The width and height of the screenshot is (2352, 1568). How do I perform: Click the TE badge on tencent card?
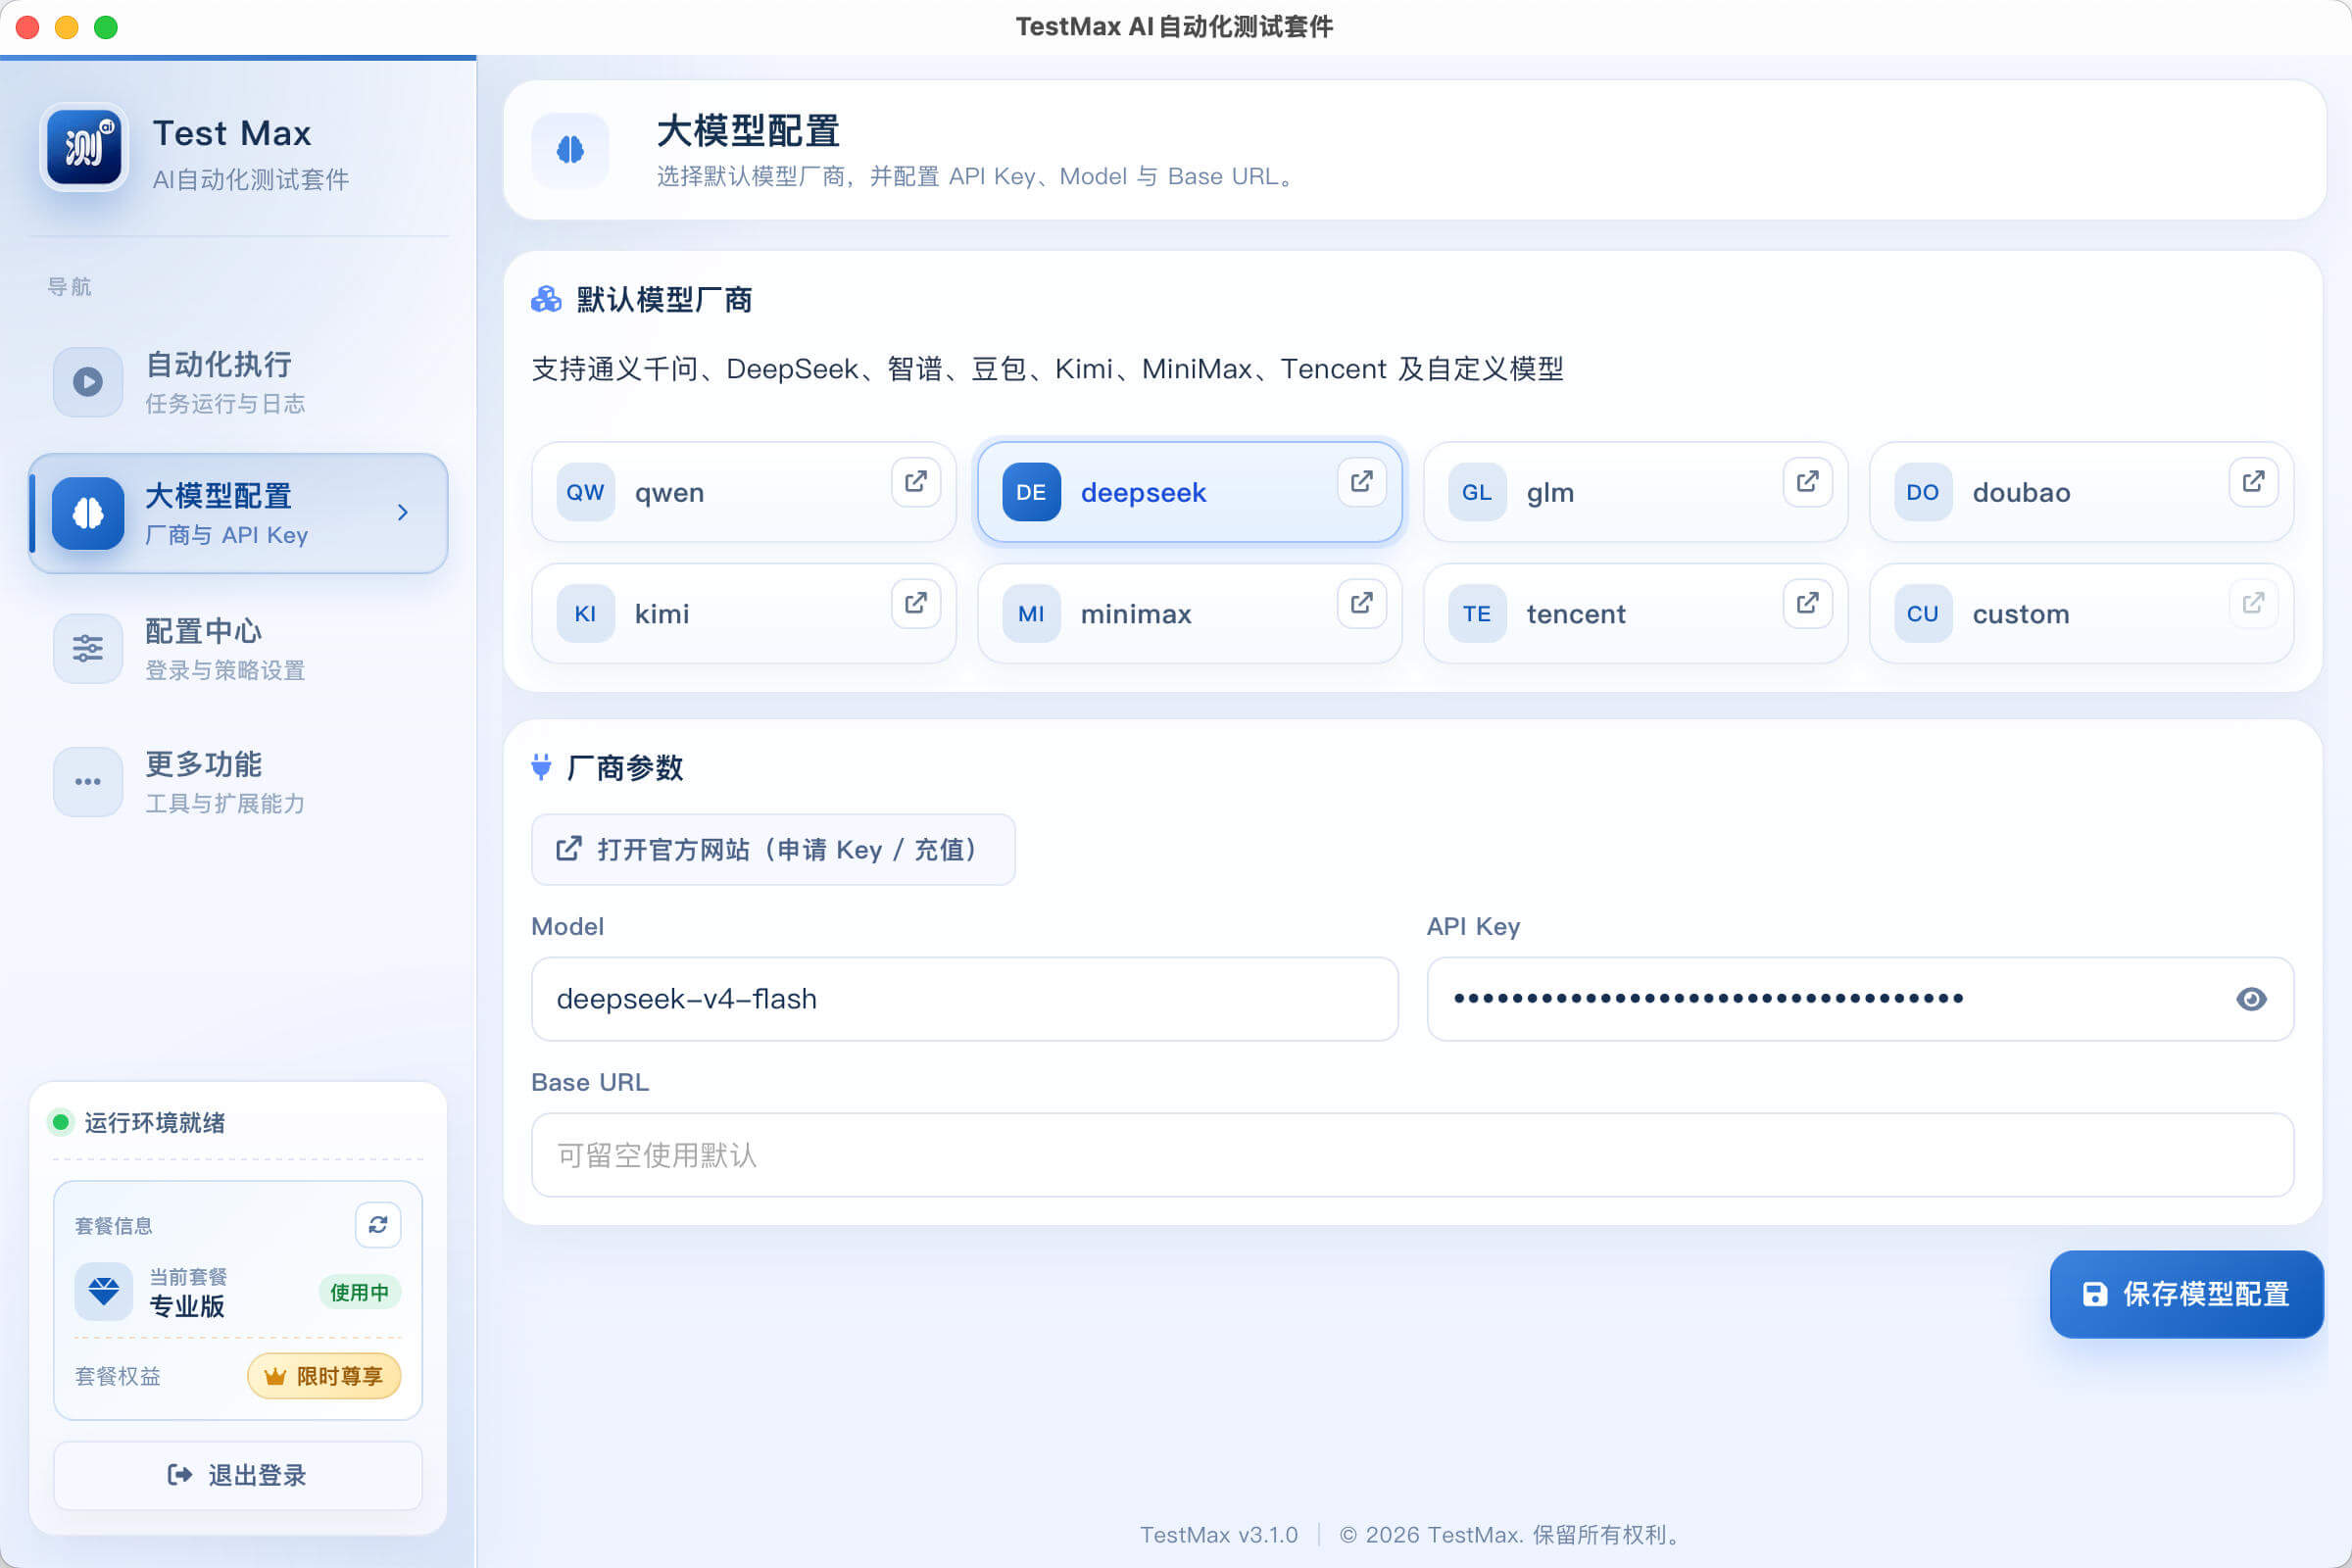tap(1477, 614)
